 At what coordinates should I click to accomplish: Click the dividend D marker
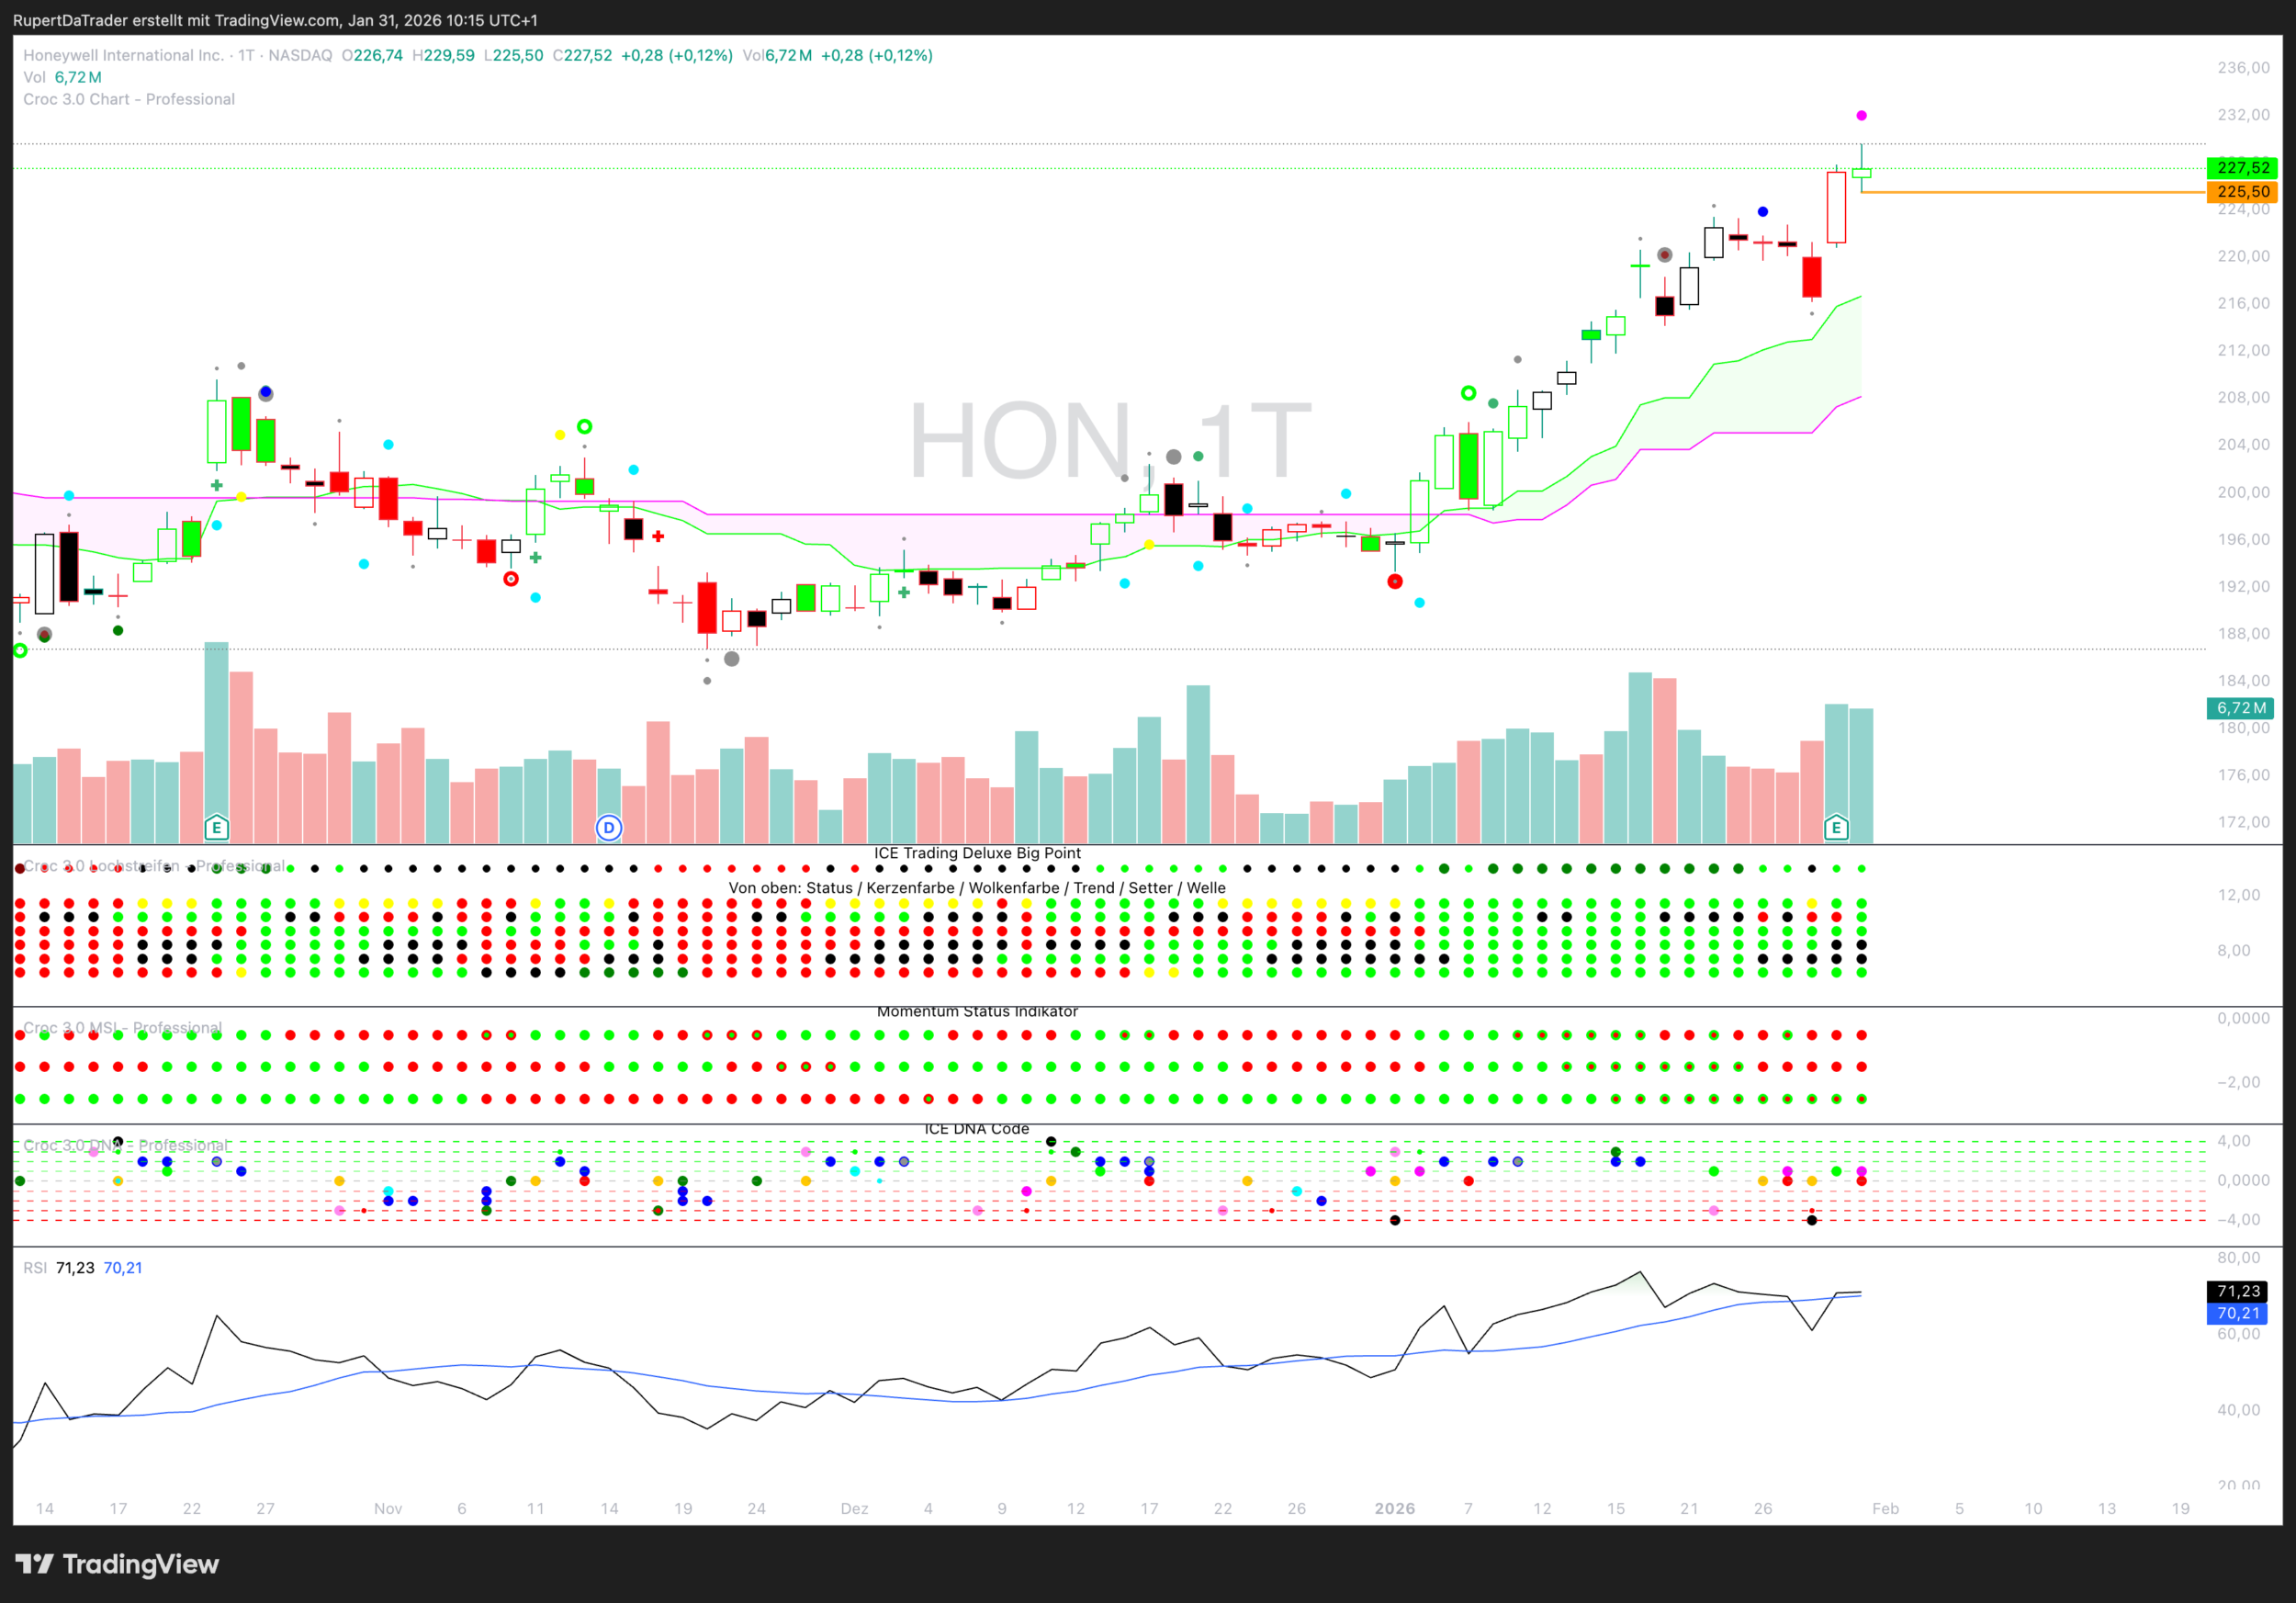click(x=609, y=828)
